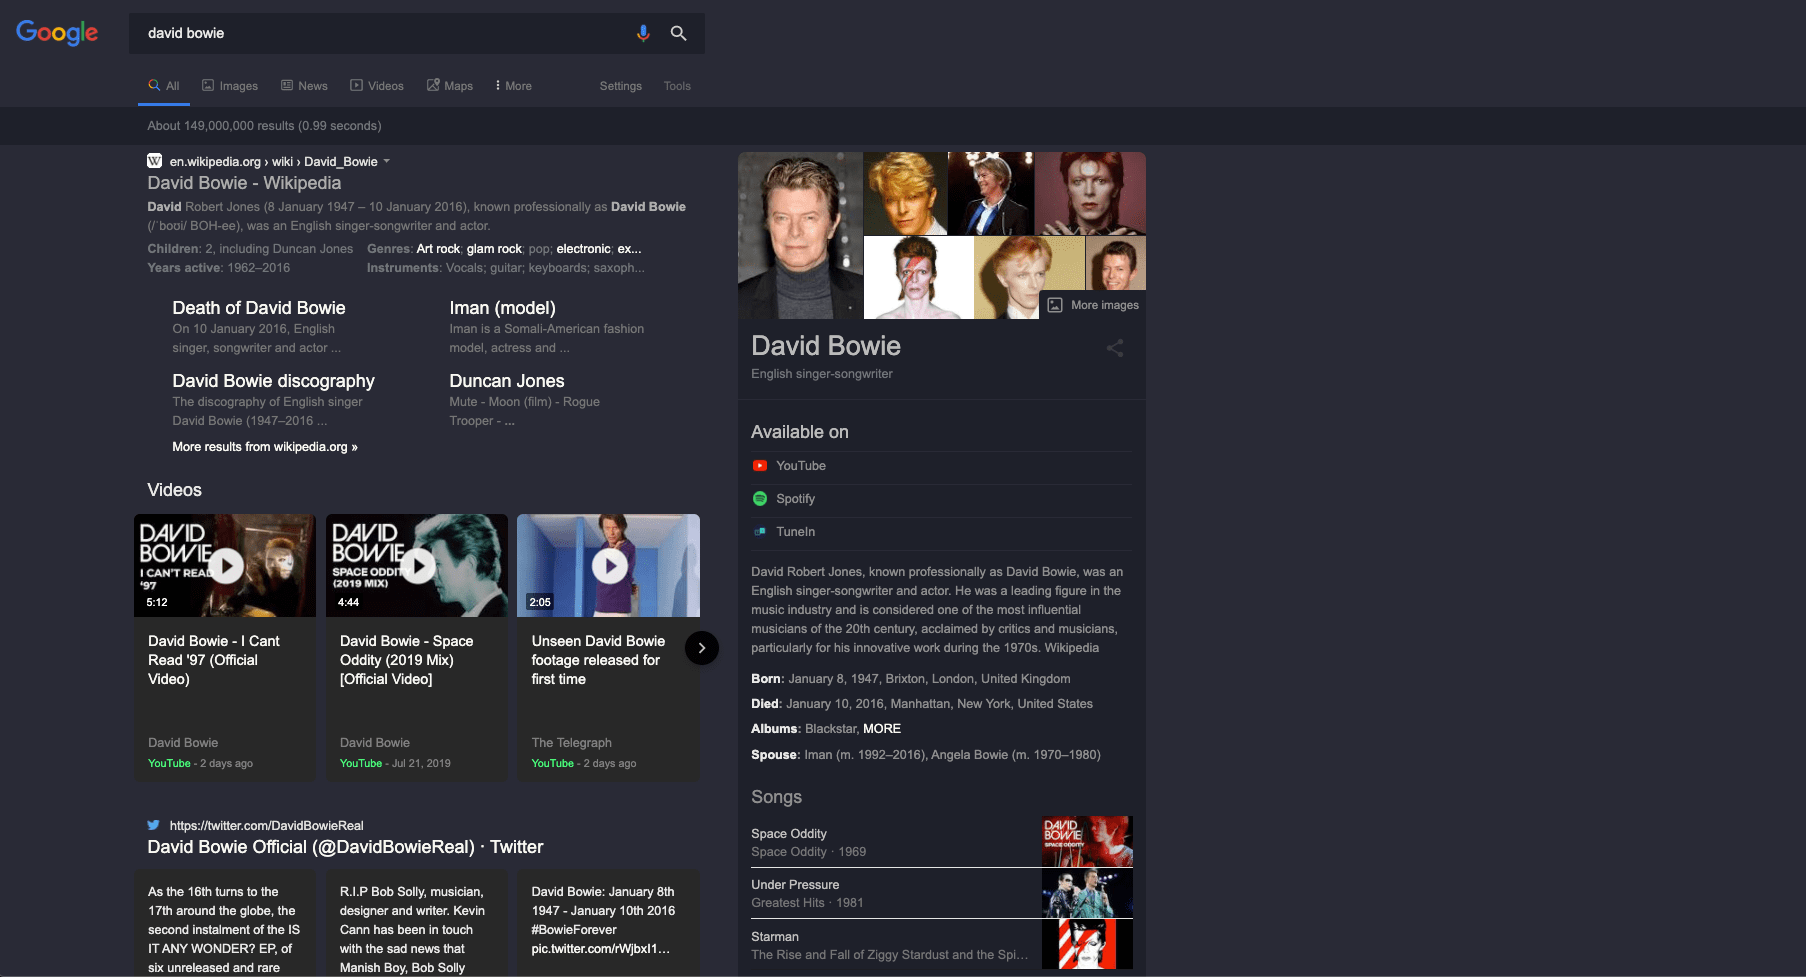Share the David Bowie knowledge panel
The width and height of the screenshot is (1806, 977).
pyautogui.click(x=1115, y=348)
